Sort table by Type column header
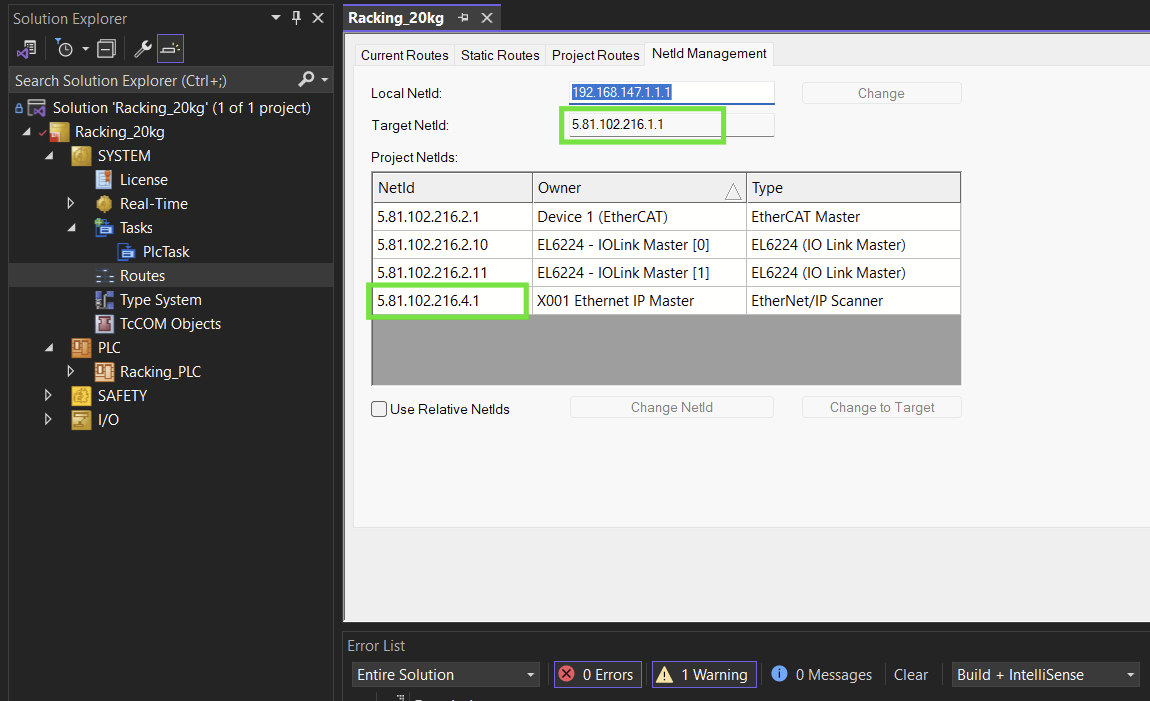Viewport: 1150px width, 701px height. pyautogui.click(x=854, y=188)
